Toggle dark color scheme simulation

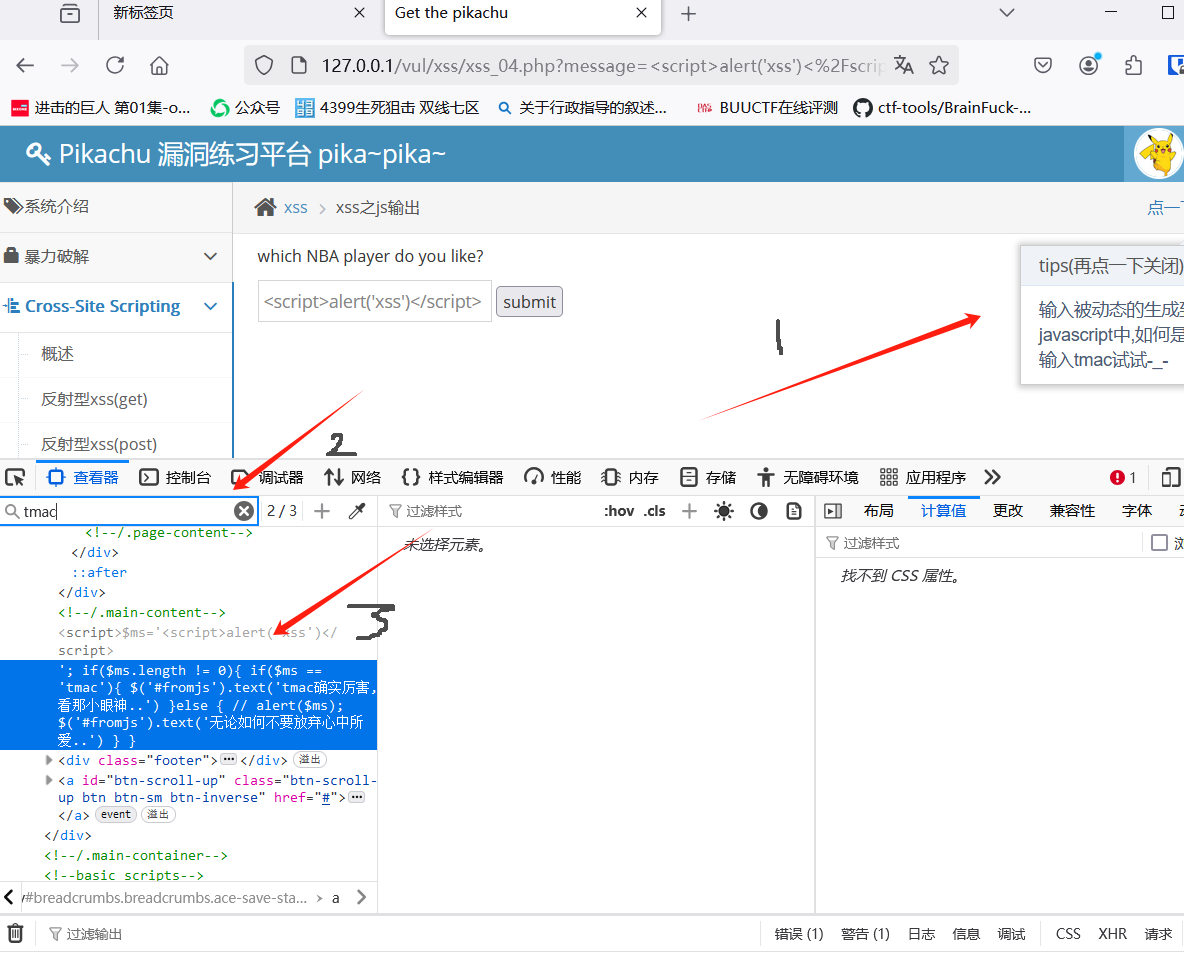[x=759, y=511]
